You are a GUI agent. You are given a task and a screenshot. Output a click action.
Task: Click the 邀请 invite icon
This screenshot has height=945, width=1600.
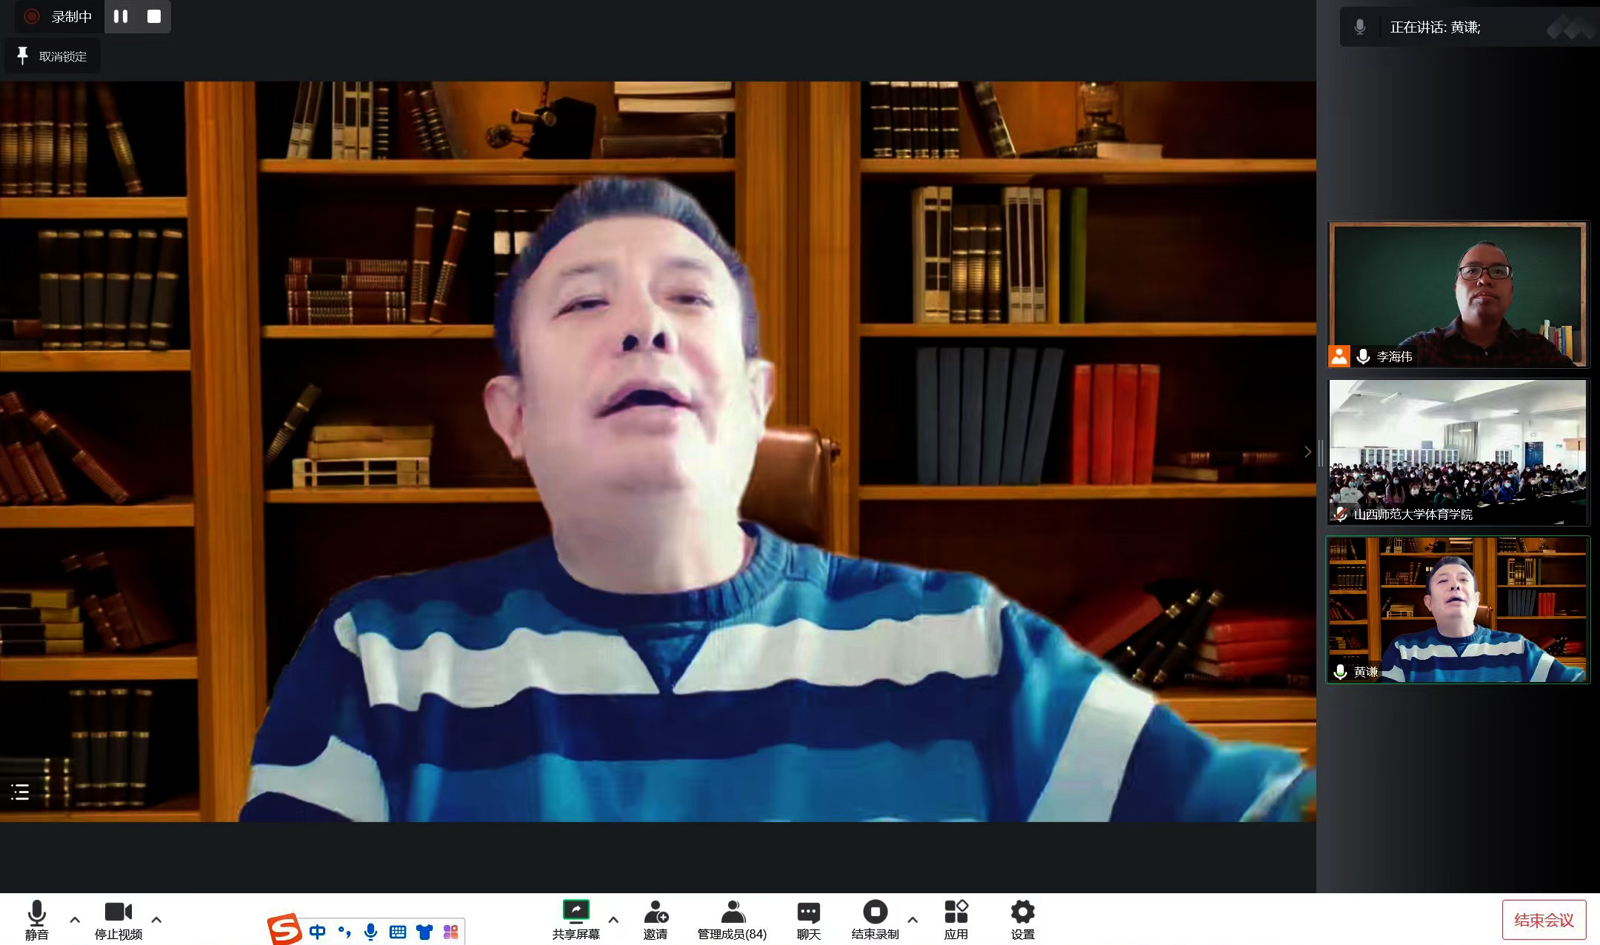pyautogui.click(x=655, y=919)
